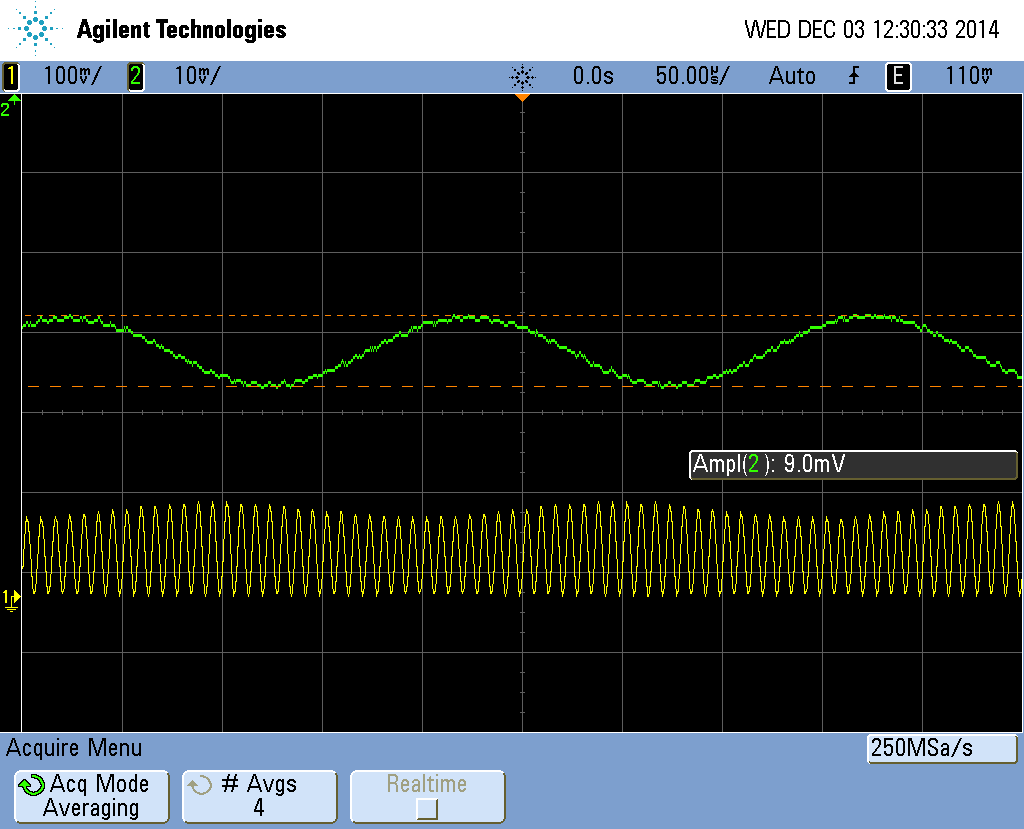Click the channel 1 ground level marker
The width and height of the screenshot is (1024, 829).
tap(11, 598)
